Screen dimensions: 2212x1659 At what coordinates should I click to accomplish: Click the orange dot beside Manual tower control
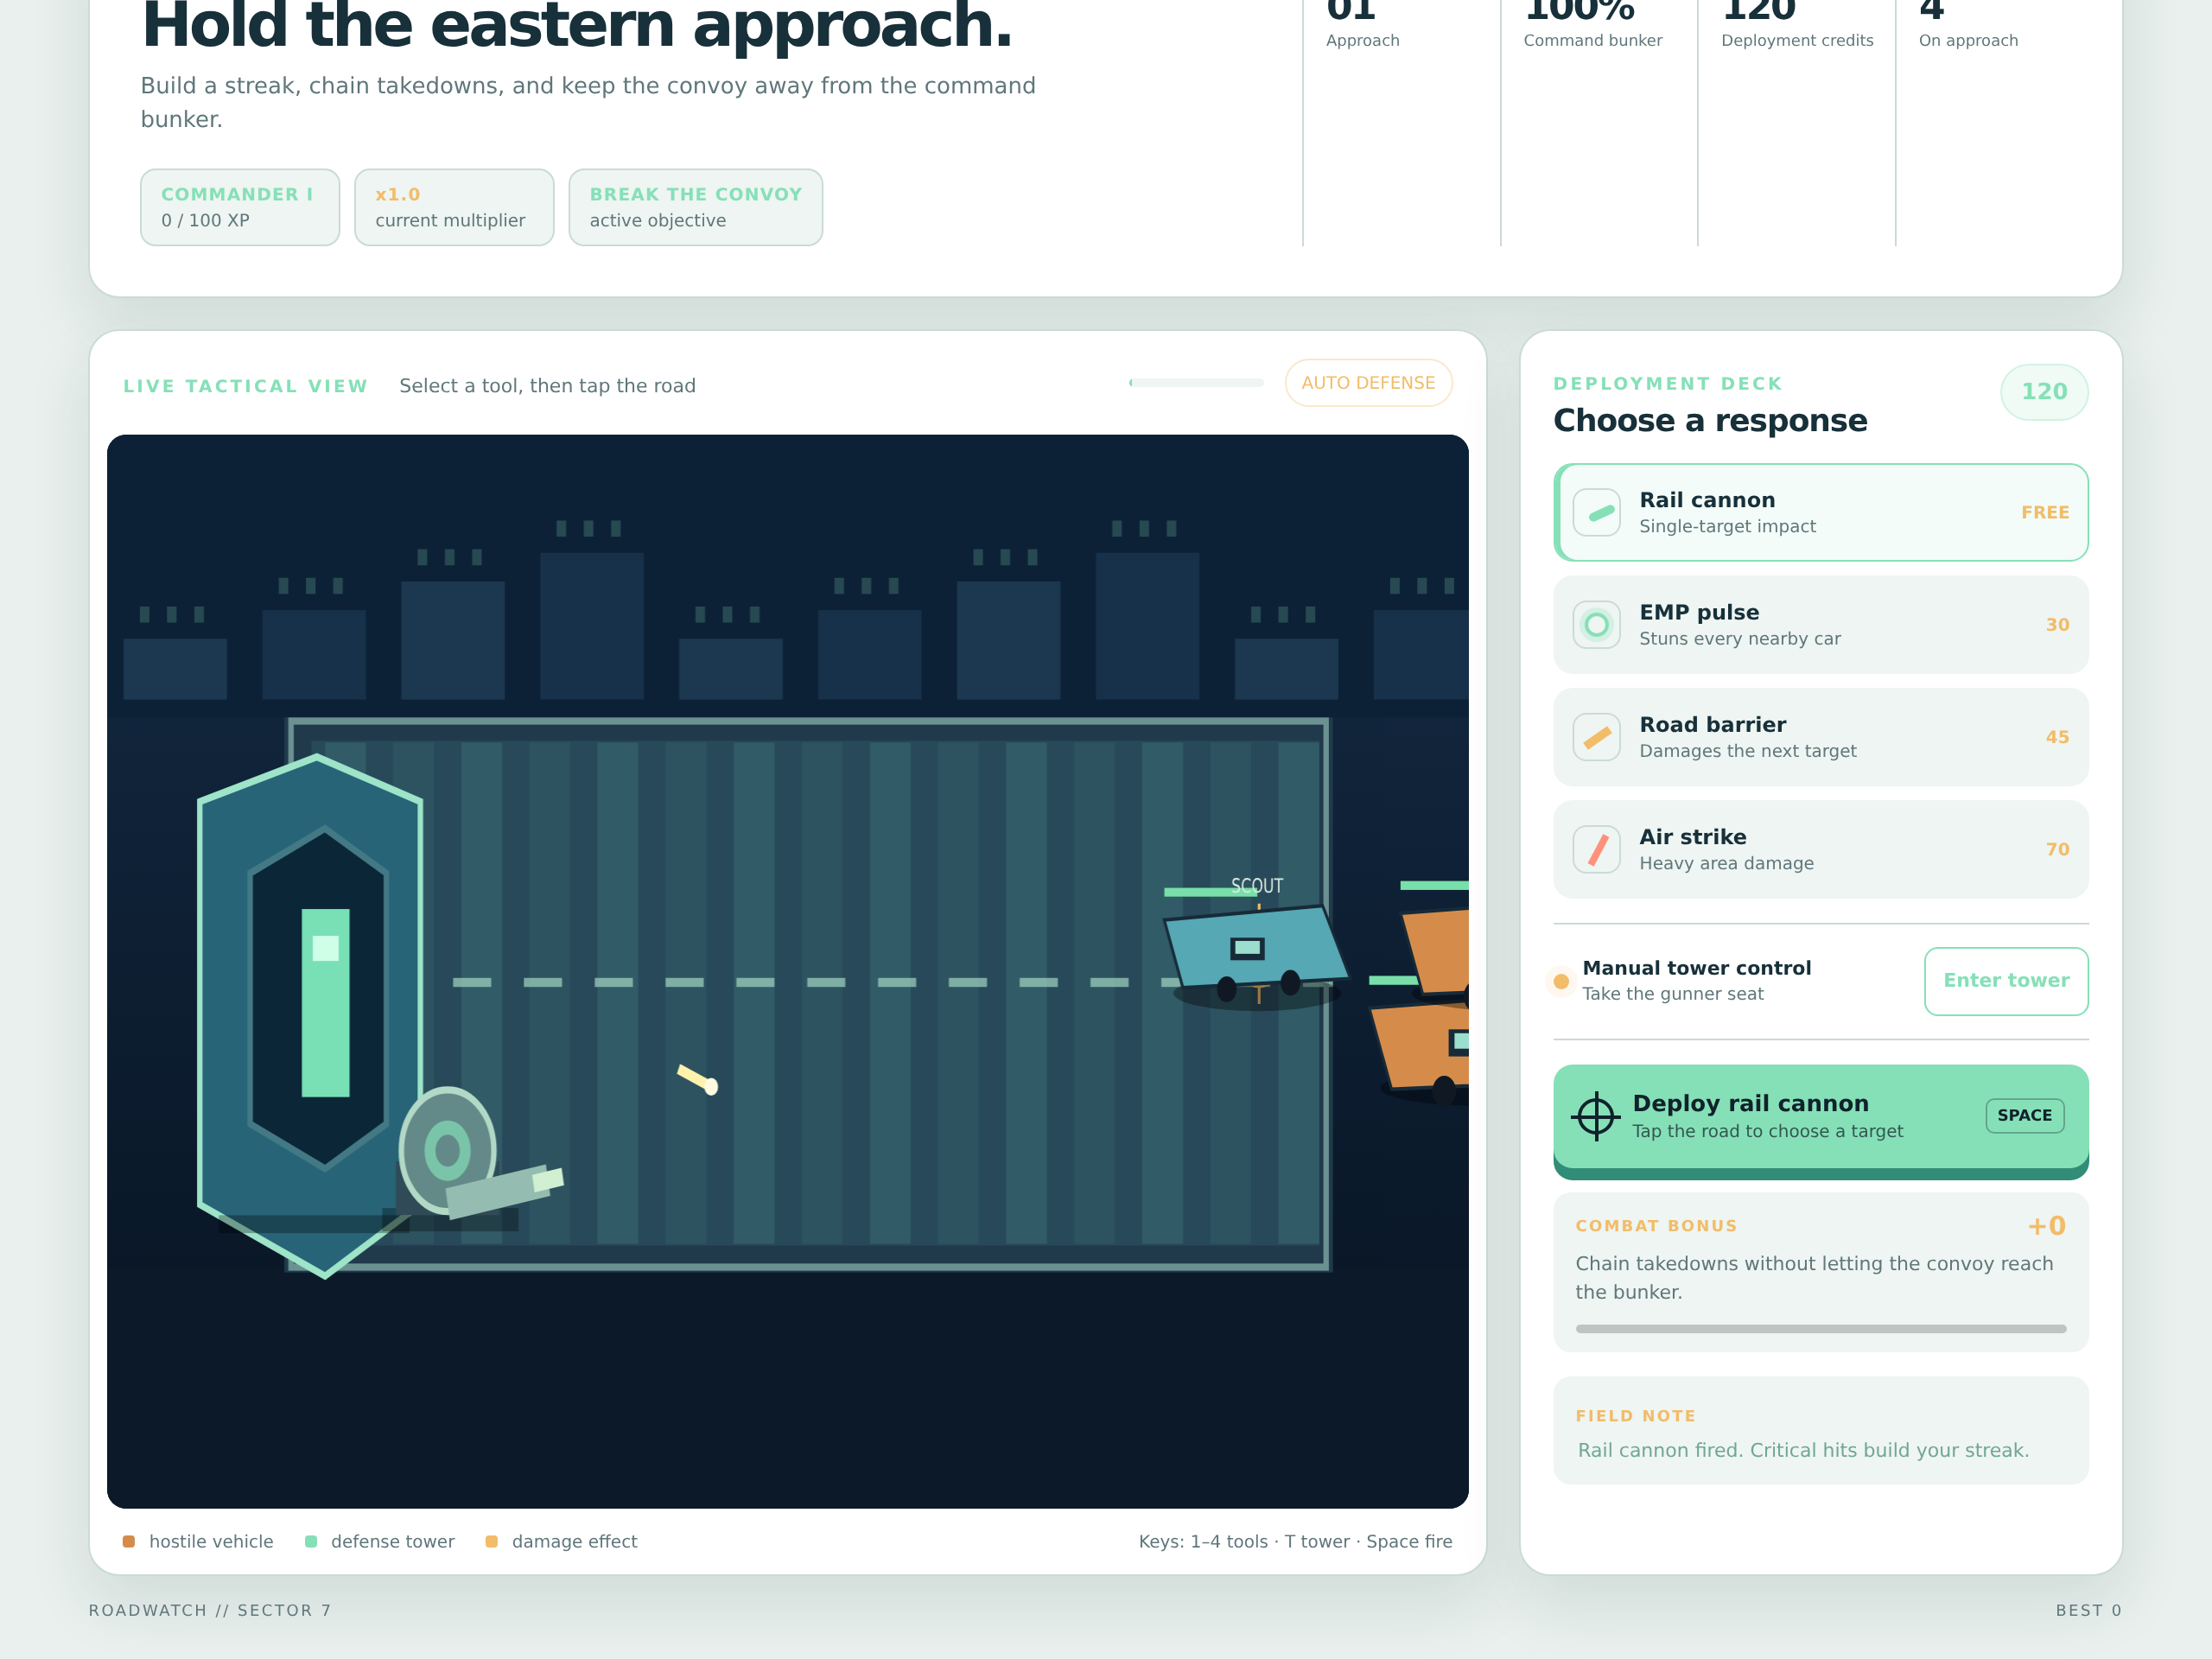(x=1561, y=981)
